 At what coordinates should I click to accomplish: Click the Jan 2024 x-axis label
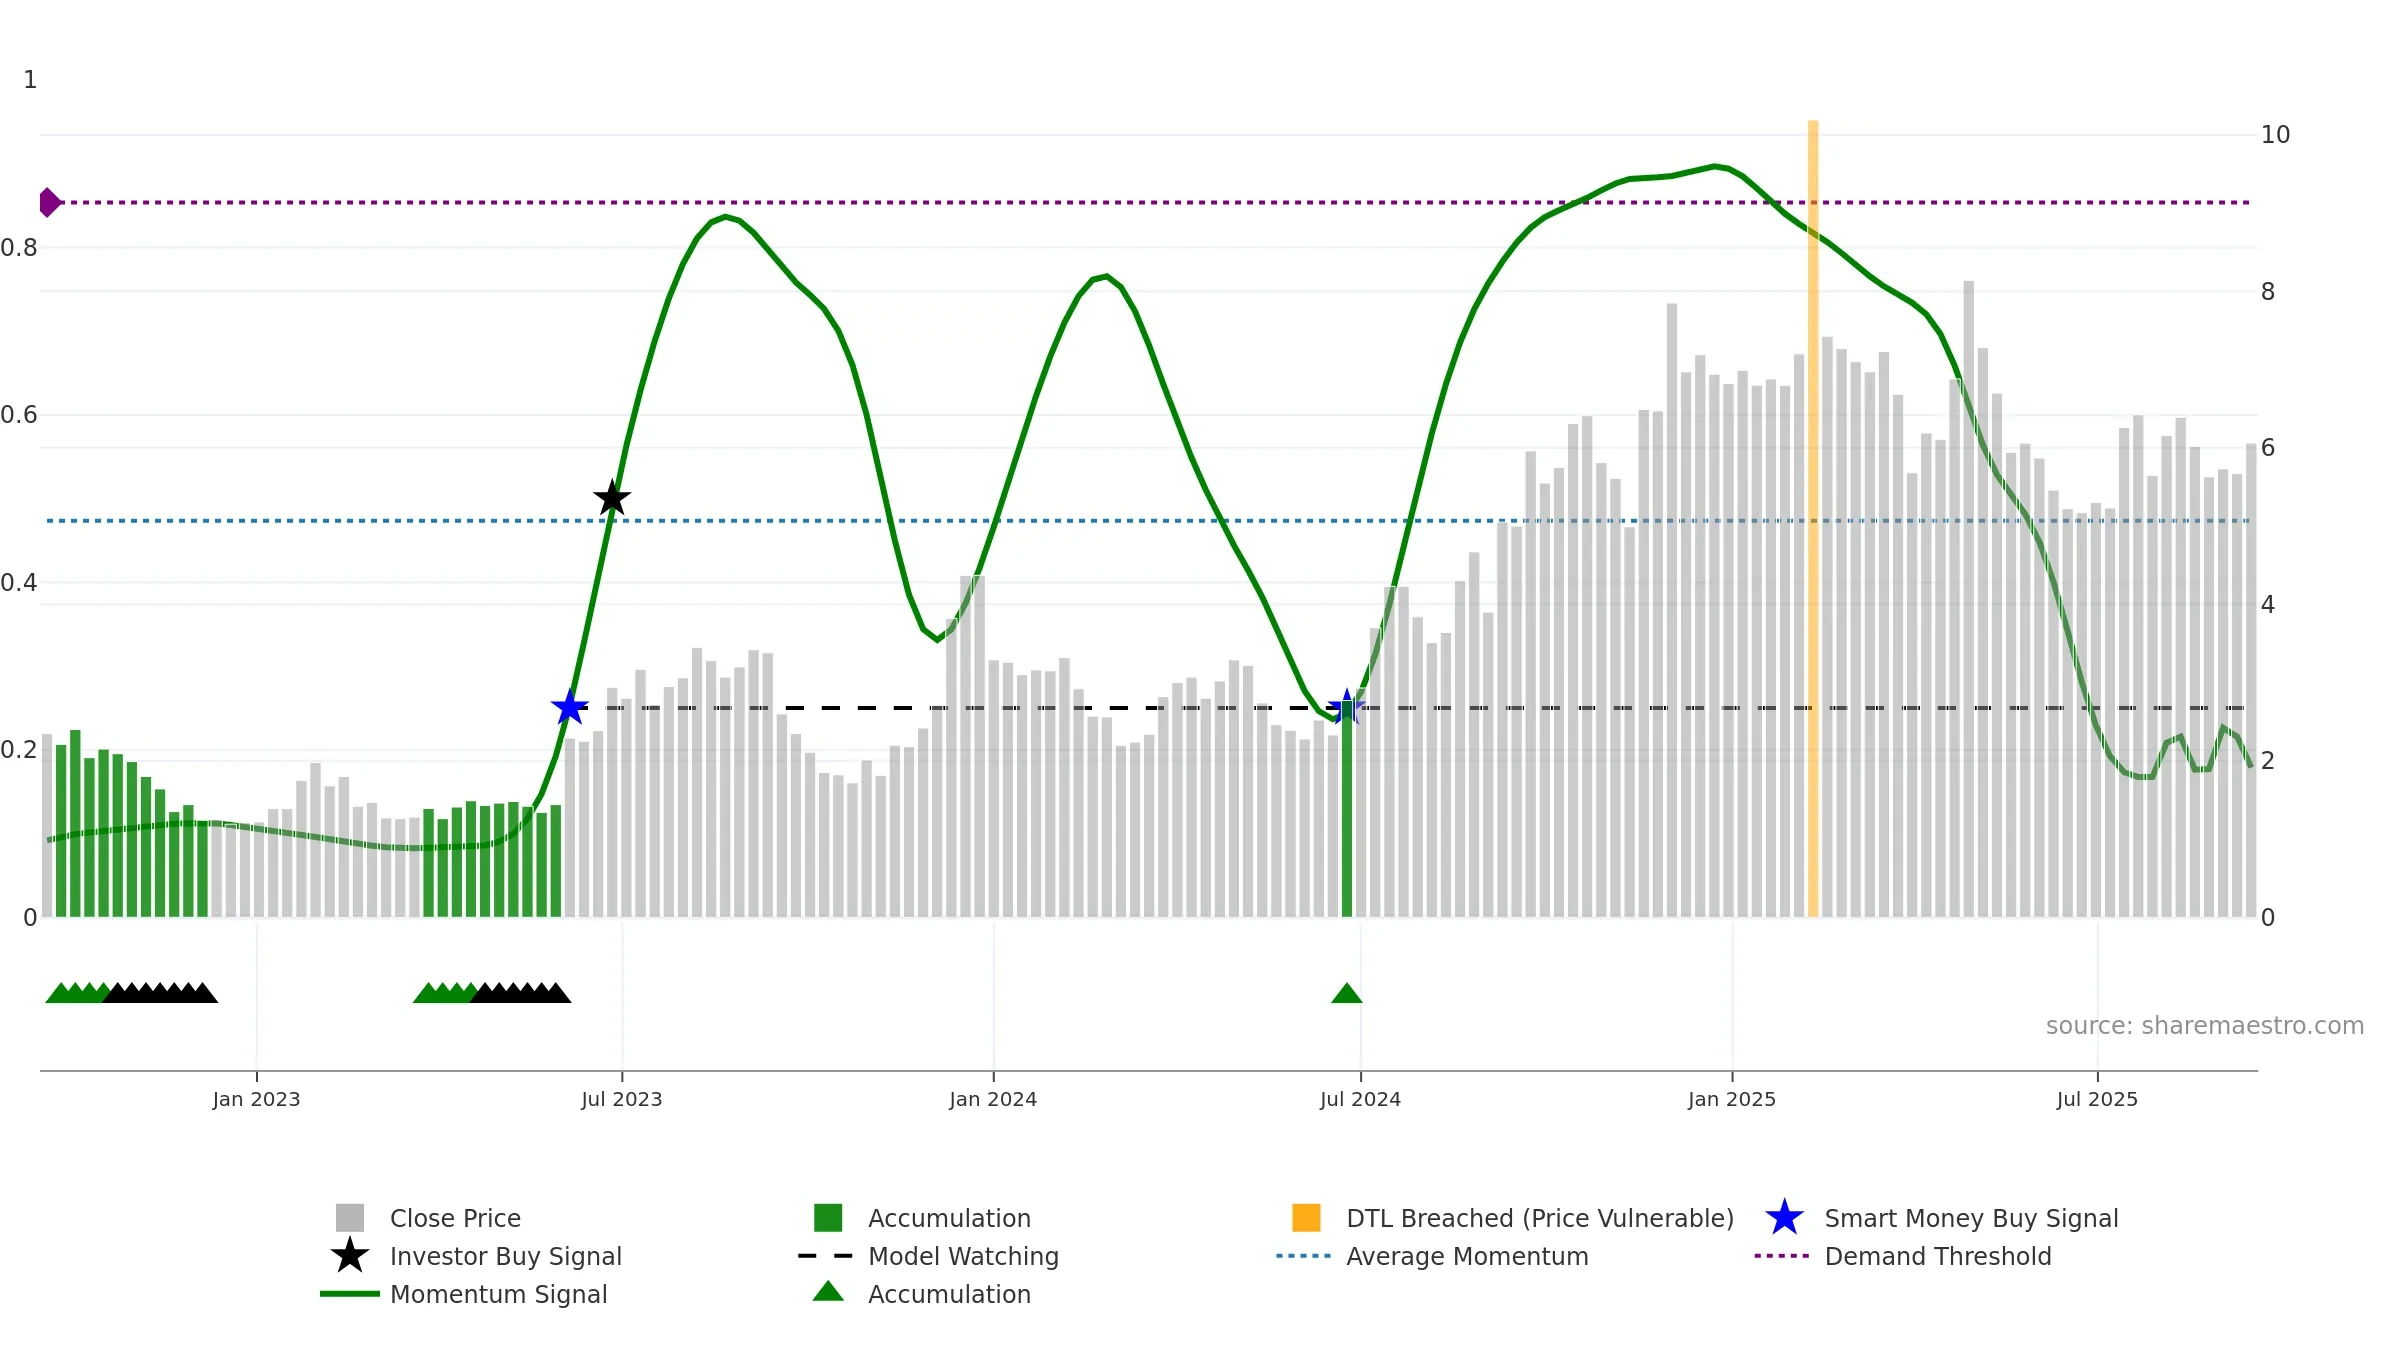[993, 1100]
